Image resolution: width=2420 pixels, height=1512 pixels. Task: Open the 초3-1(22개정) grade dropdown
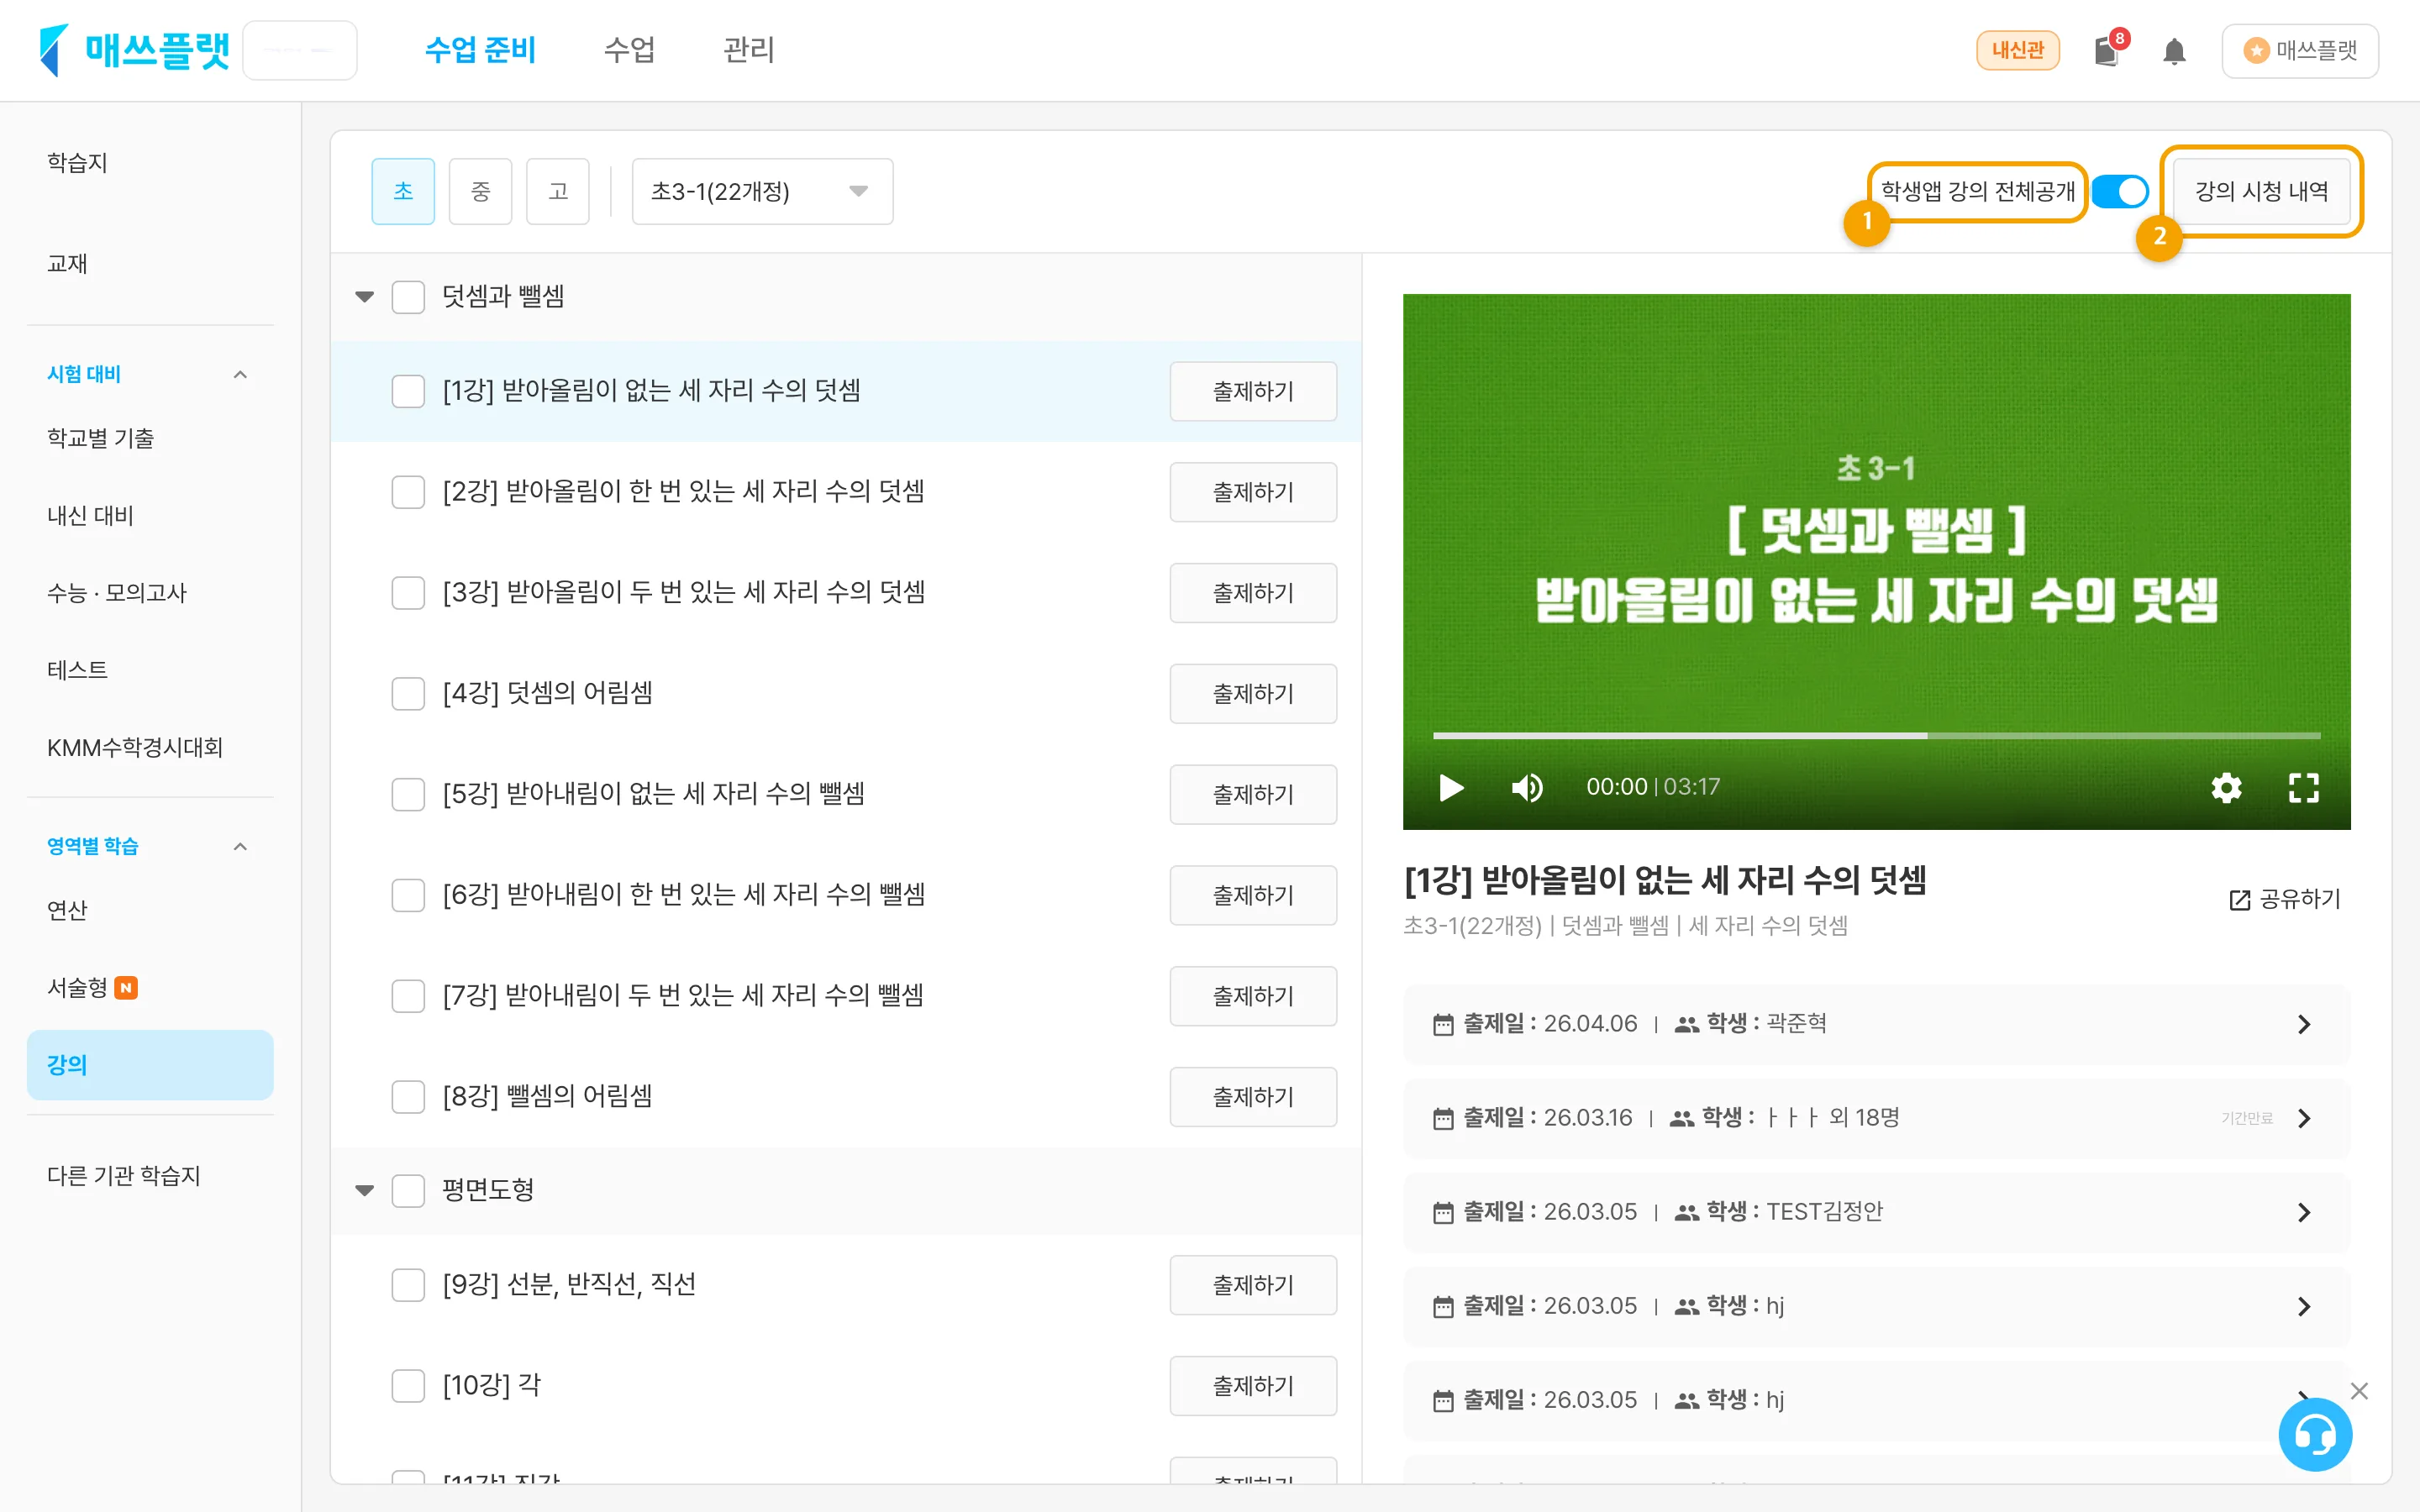pyautogui.click(x=762, y=191)
